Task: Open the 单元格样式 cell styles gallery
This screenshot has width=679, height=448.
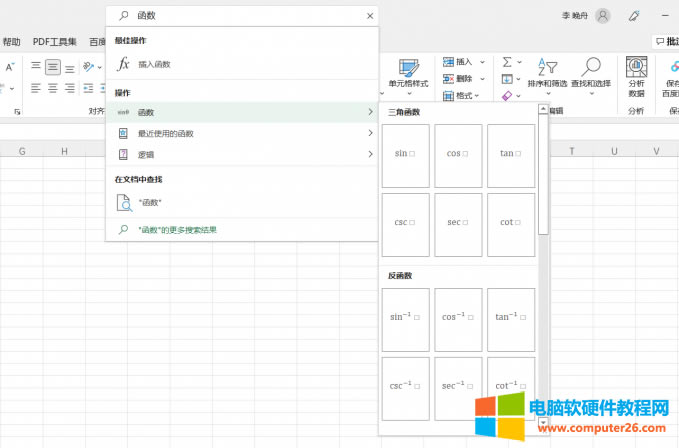Action: click(x=408, y=74)
